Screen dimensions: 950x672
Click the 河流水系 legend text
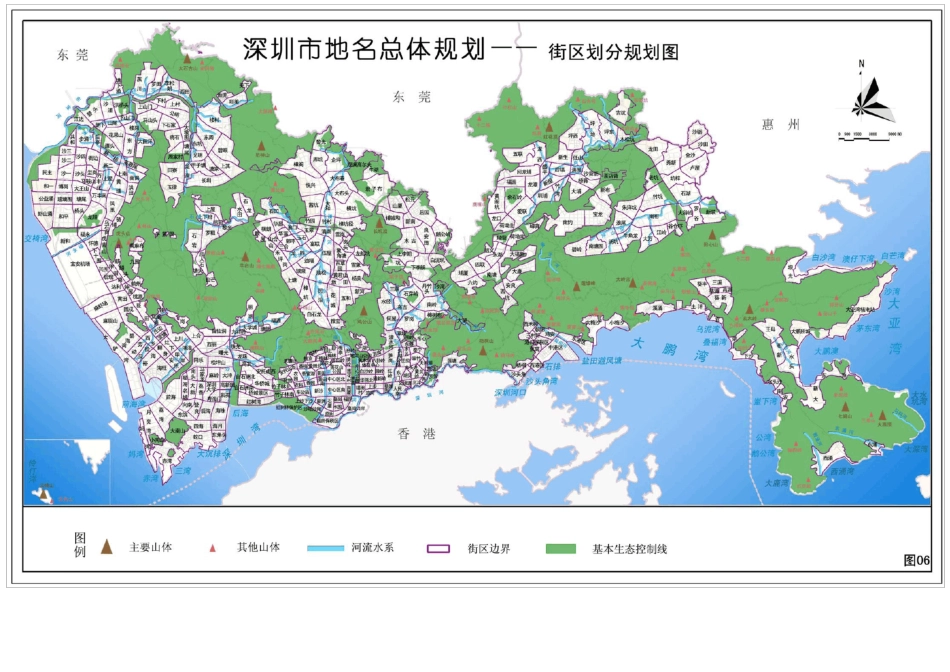click(x=373, y=548)
